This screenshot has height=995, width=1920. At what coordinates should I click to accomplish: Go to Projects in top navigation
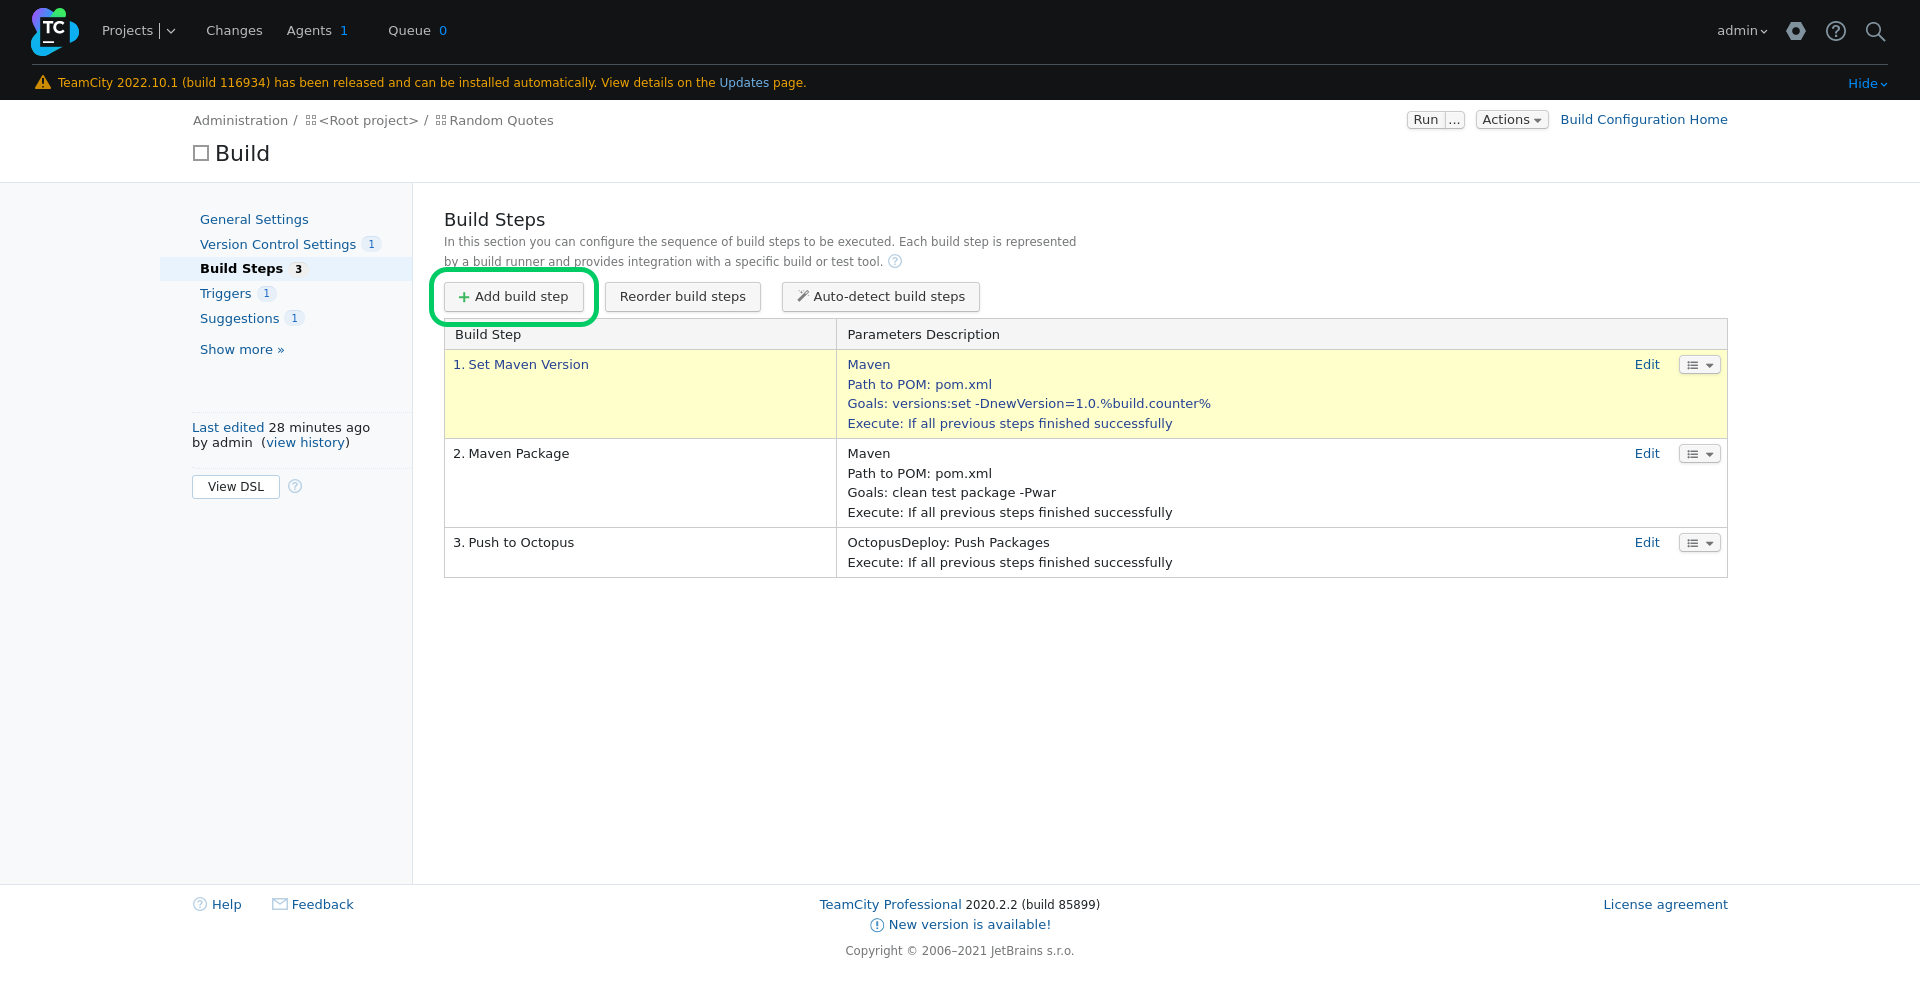click(127, 31)
